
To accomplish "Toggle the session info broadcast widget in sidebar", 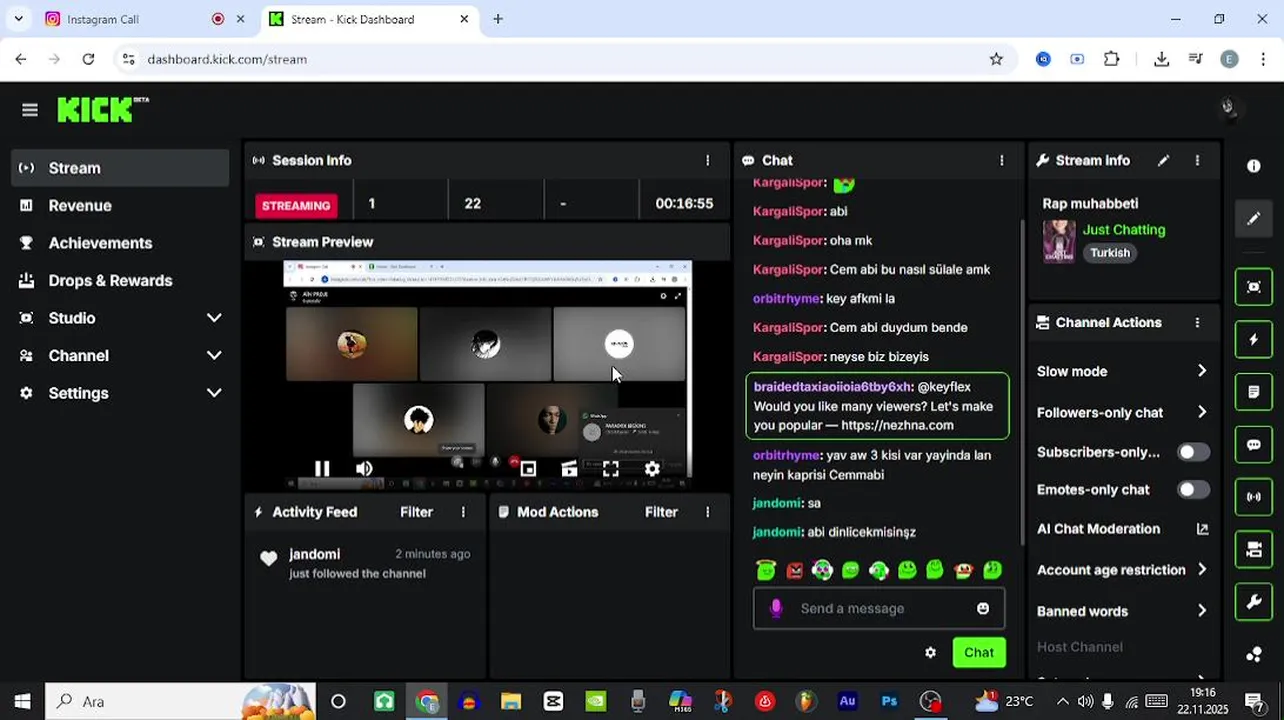I will [x=1254, y=497].
